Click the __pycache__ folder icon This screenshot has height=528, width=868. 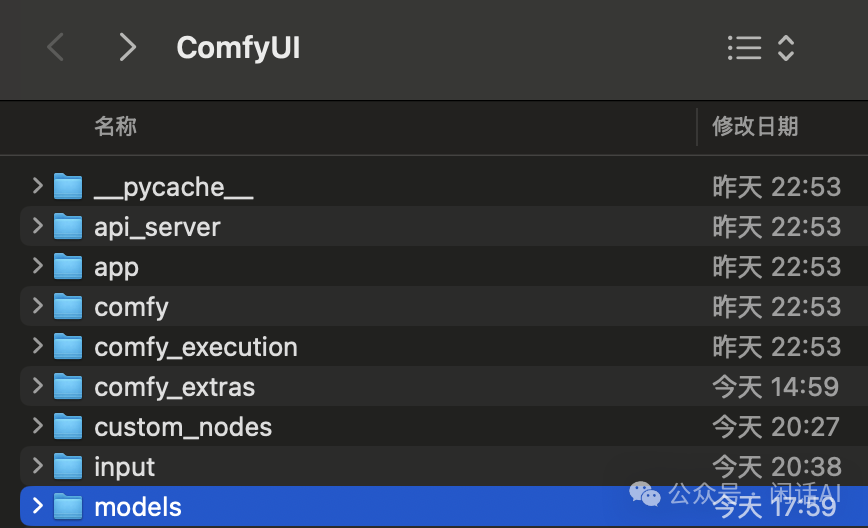pyautogui.click(x=68, y=187)
